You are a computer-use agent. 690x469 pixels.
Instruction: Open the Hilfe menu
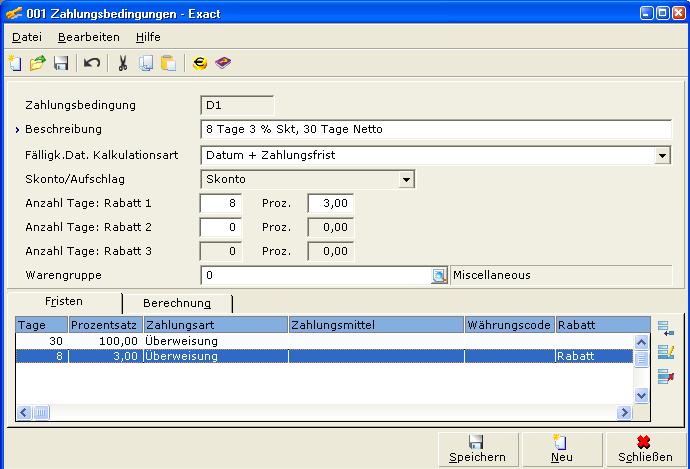[x=148, y=37]
